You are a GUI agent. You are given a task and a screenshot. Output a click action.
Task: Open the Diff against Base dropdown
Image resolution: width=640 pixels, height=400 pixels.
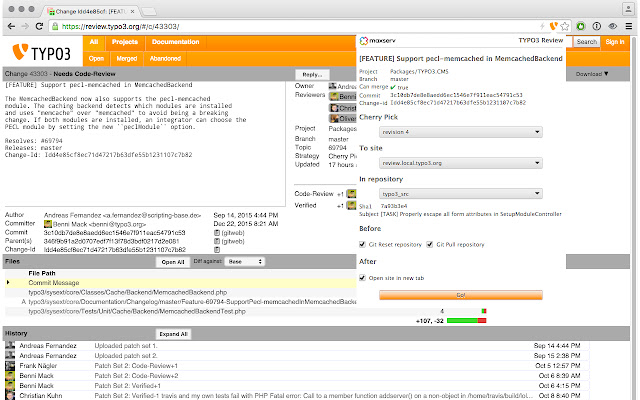[244, 262]
